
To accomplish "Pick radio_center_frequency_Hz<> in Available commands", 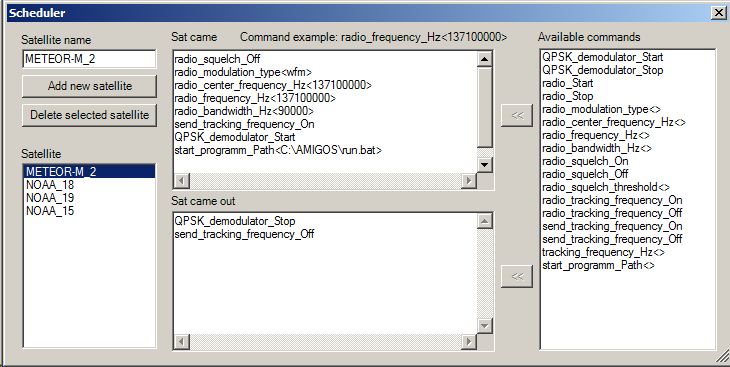I will pos(614,122).
